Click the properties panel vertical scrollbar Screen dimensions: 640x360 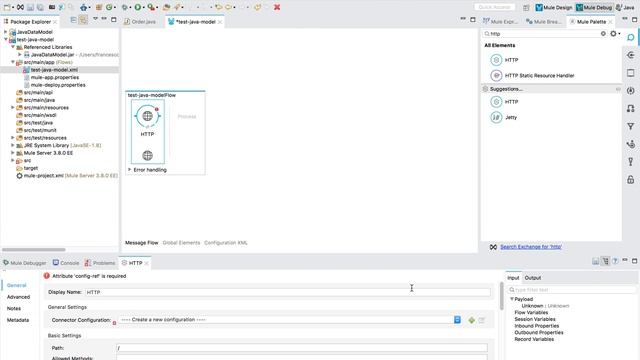(501, 296)
